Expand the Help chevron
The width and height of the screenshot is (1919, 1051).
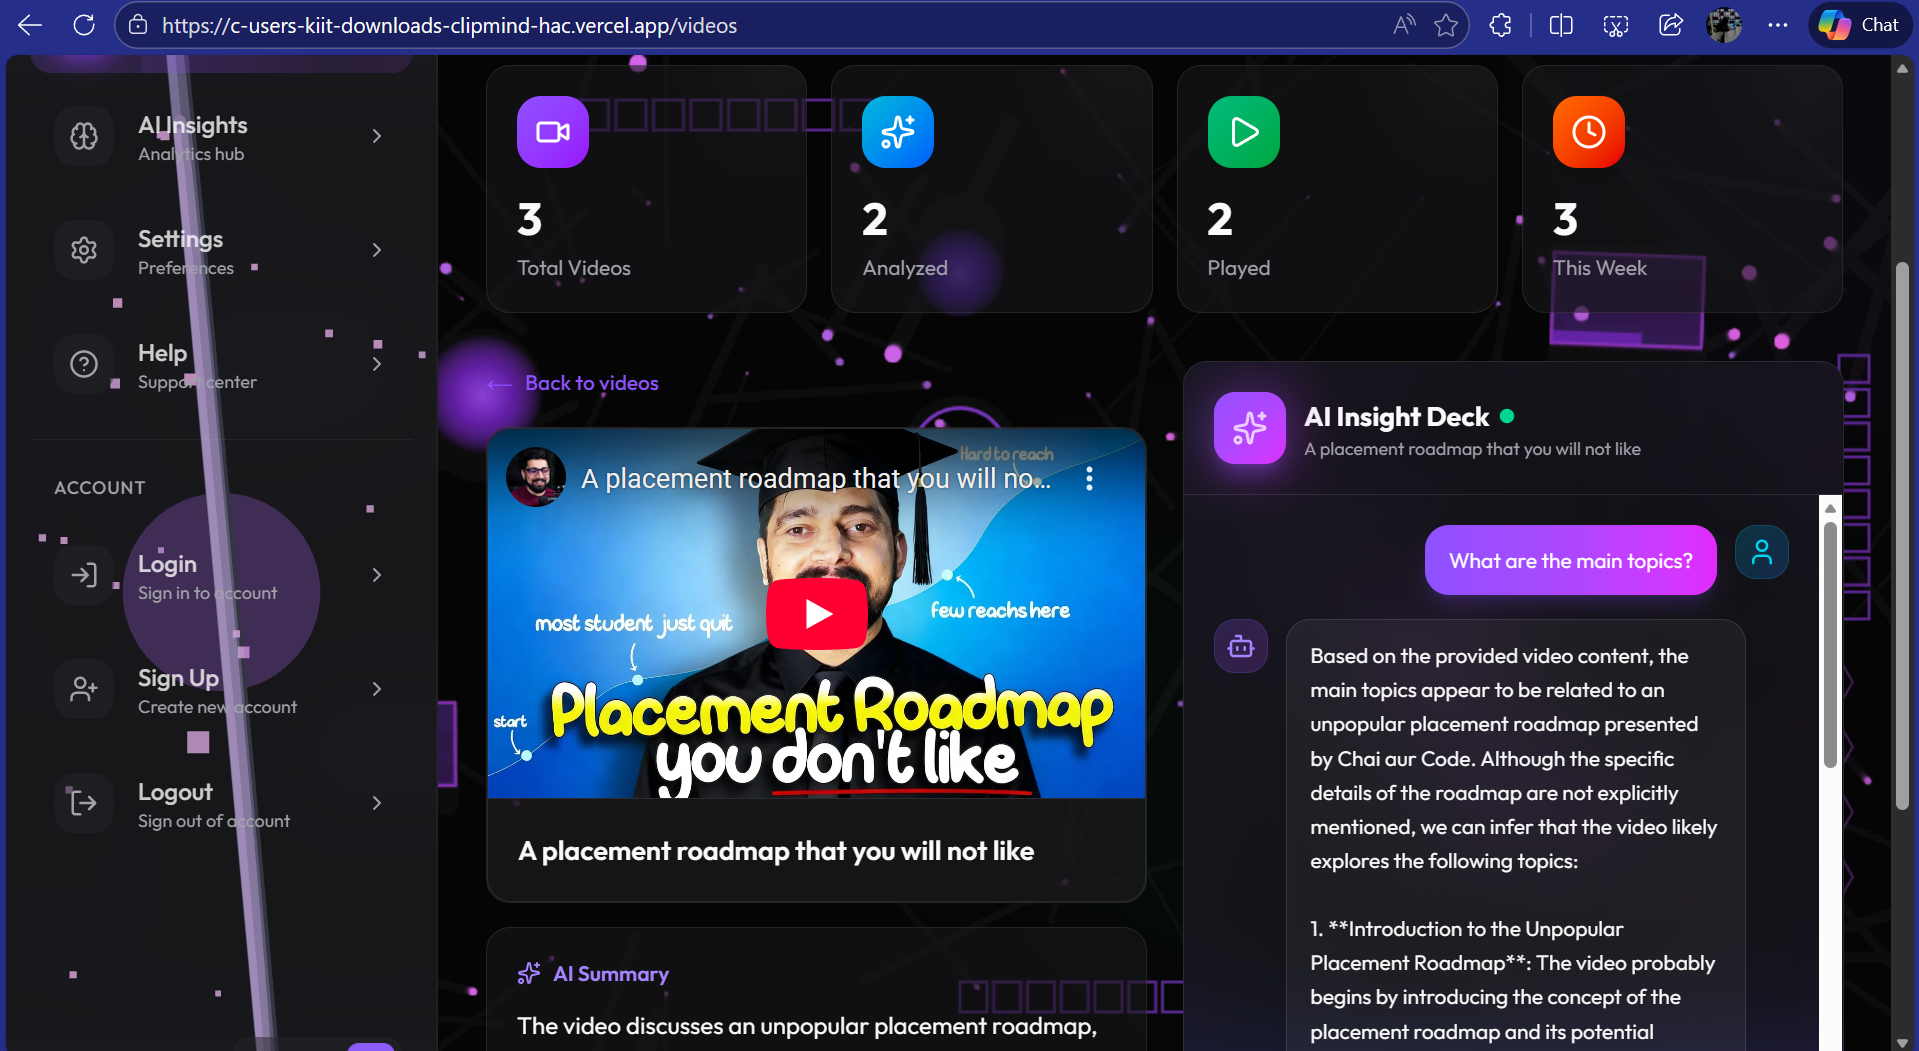pos(377,364)
